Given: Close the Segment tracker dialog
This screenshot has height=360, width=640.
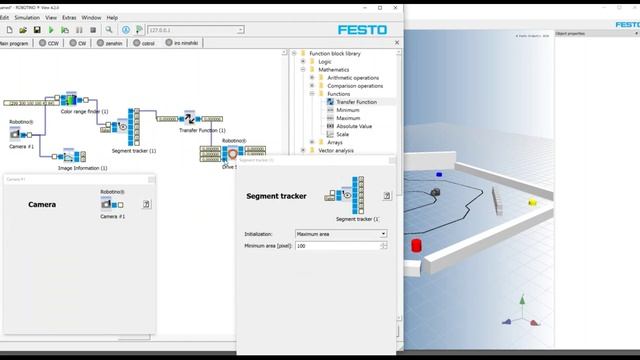Looking at the screenshot, I should (x=392, y=160).
